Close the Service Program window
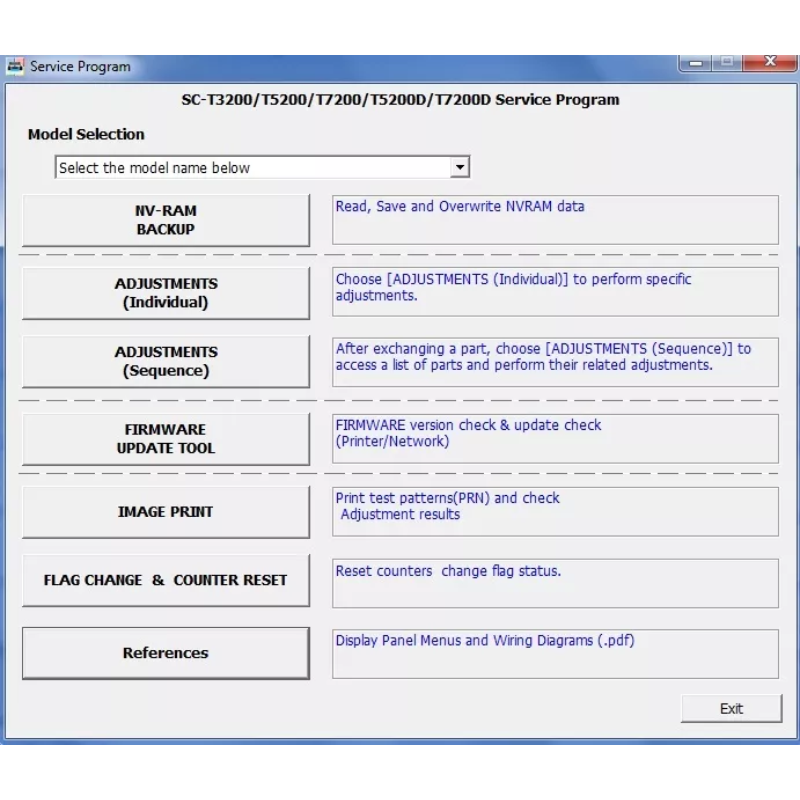The image size is (800, 800). [x=770, y=62]
